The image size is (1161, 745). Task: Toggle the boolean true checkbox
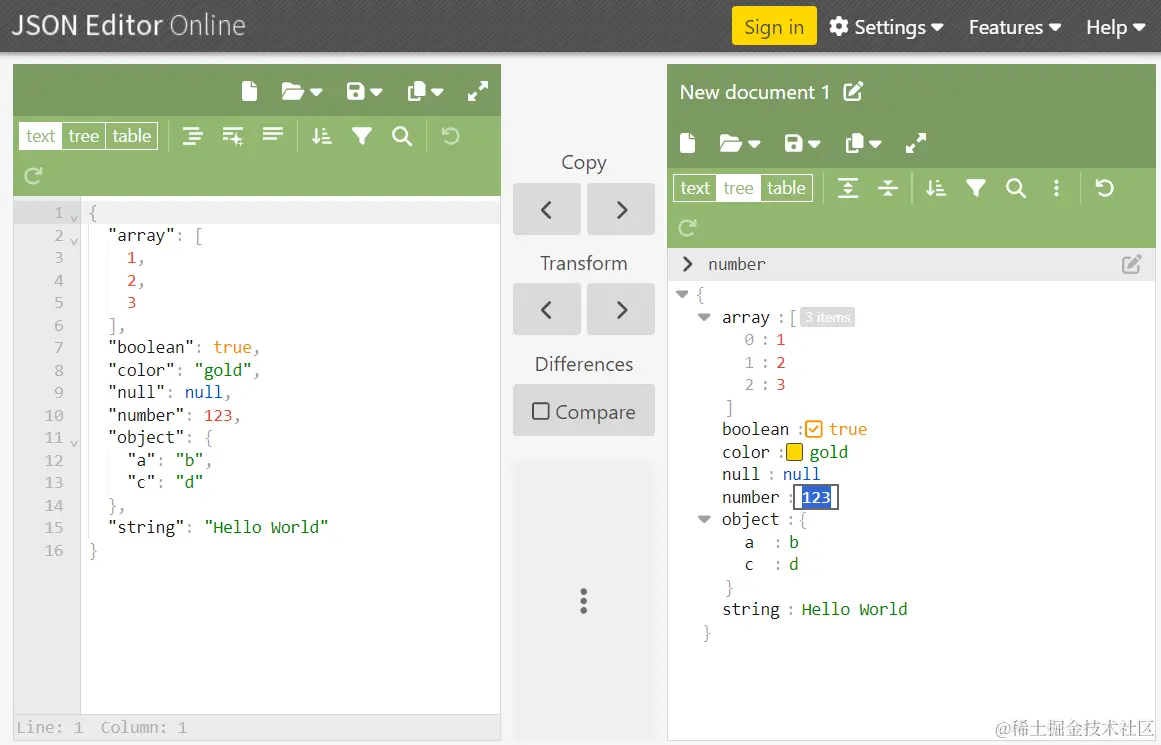tap(814, 429)
